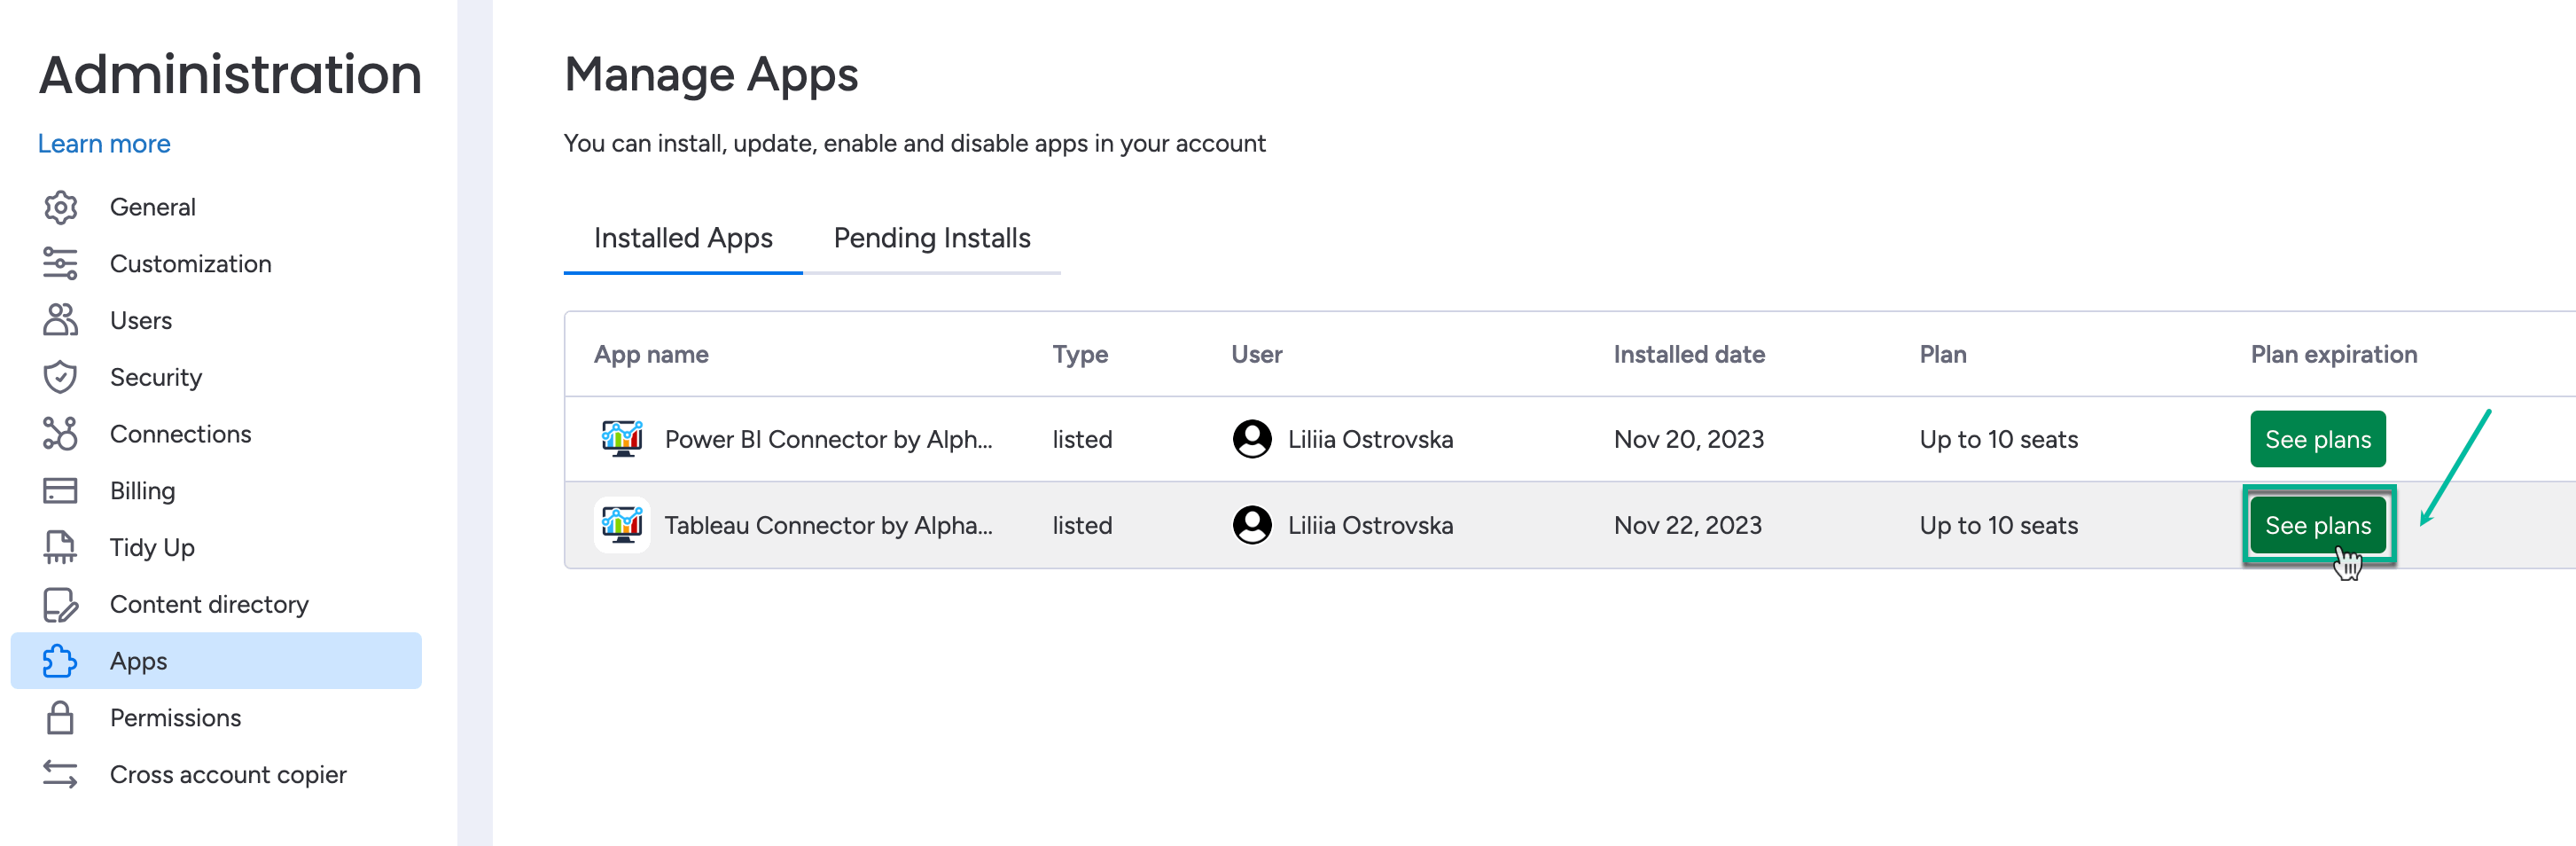
Task: Click the Tableau Connector app name
Action: pyautogui.click(x=828, y=525)
